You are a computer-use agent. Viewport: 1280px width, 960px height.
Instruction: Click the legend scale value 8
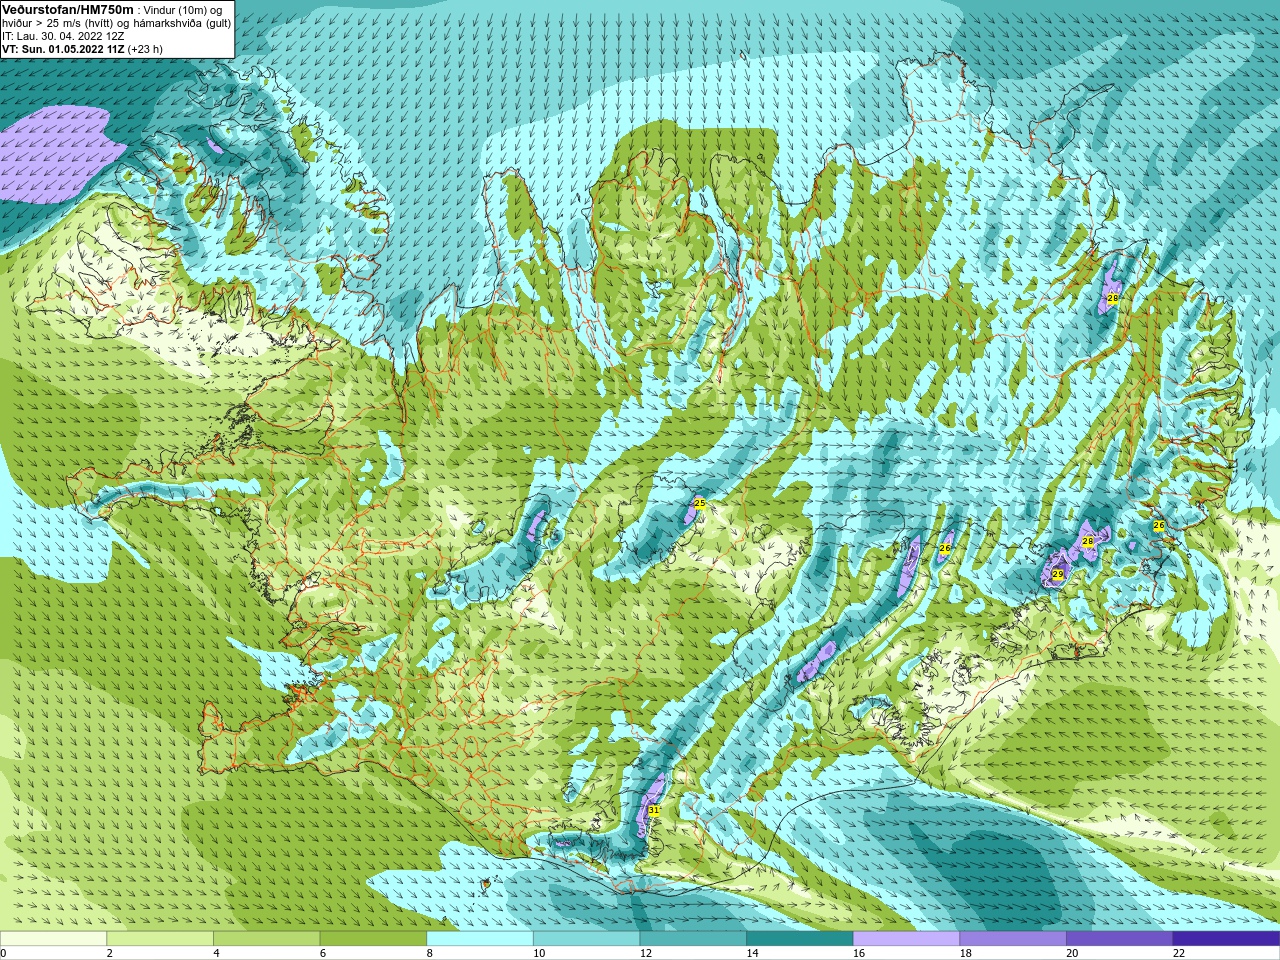[x=430, y=953]
